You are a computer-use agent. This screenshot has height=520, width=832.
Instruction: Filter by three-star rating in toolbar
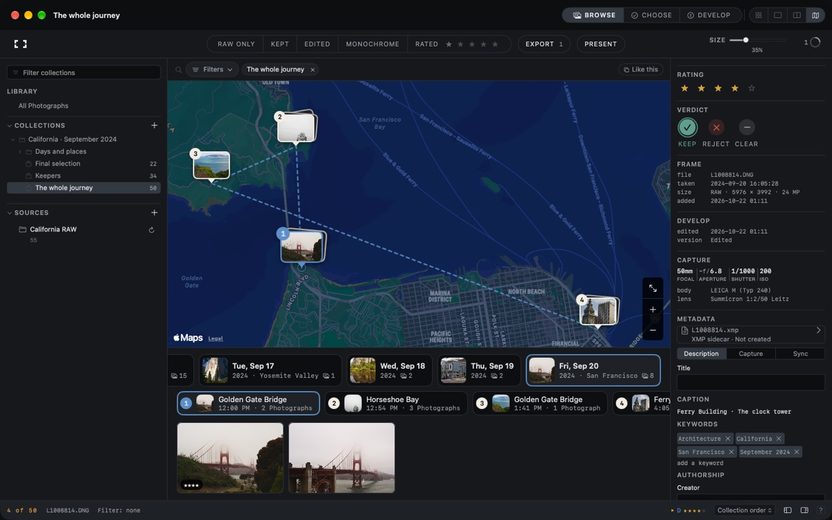472,44
